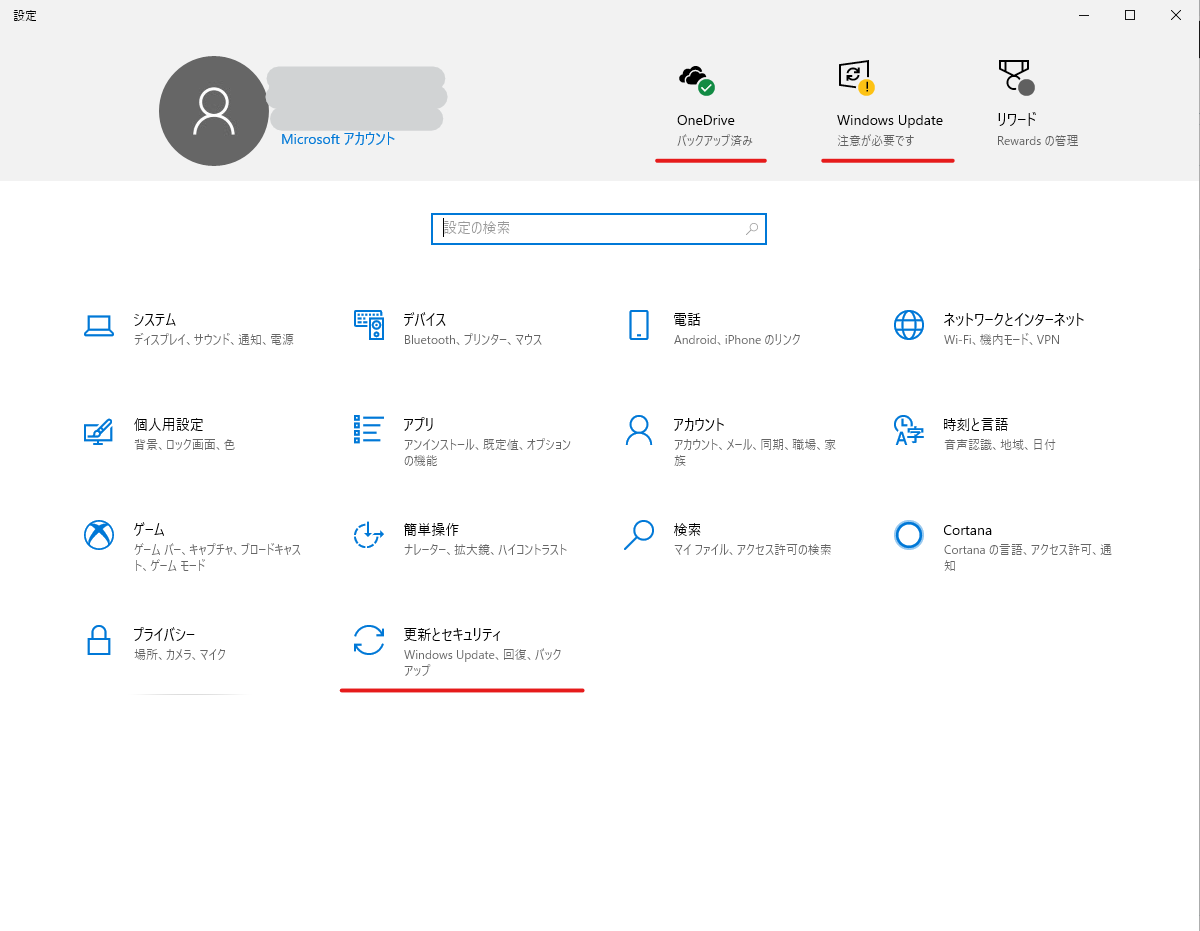This screenshot has height=931, width=1200.
Task: Click the search magnifier in settings search box
Action: (x=752, y=229)
